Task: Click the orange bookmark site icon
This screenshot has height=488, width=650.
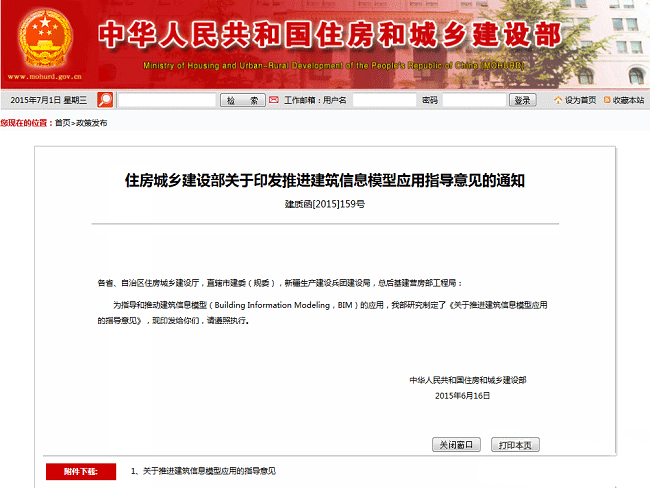Action: pyautogui.click(x=607, y=100)
